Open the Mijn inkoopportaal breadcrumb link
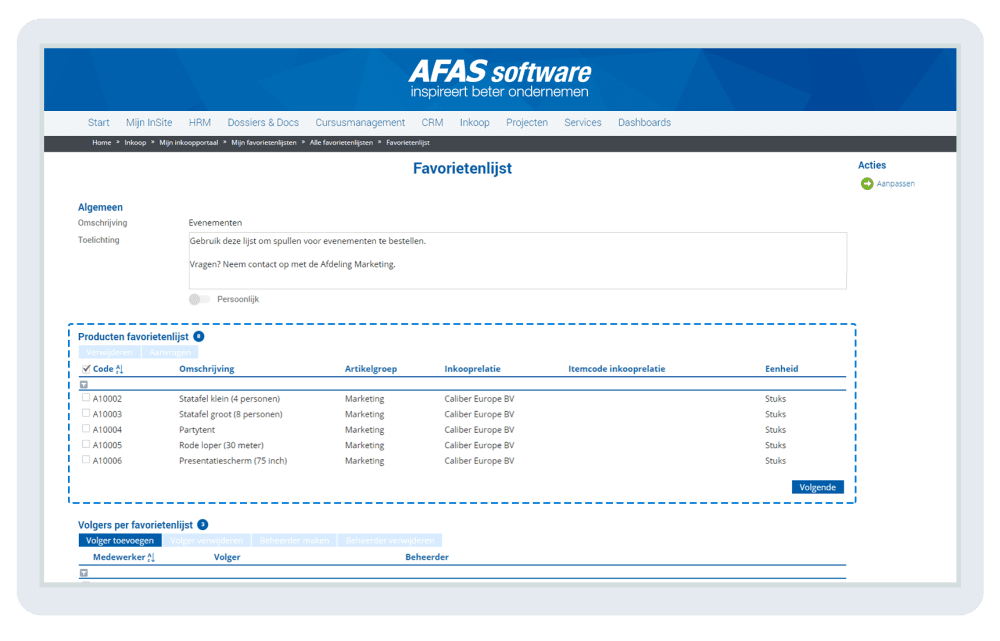The image size is (1000, 641). (x=190, y=142)
